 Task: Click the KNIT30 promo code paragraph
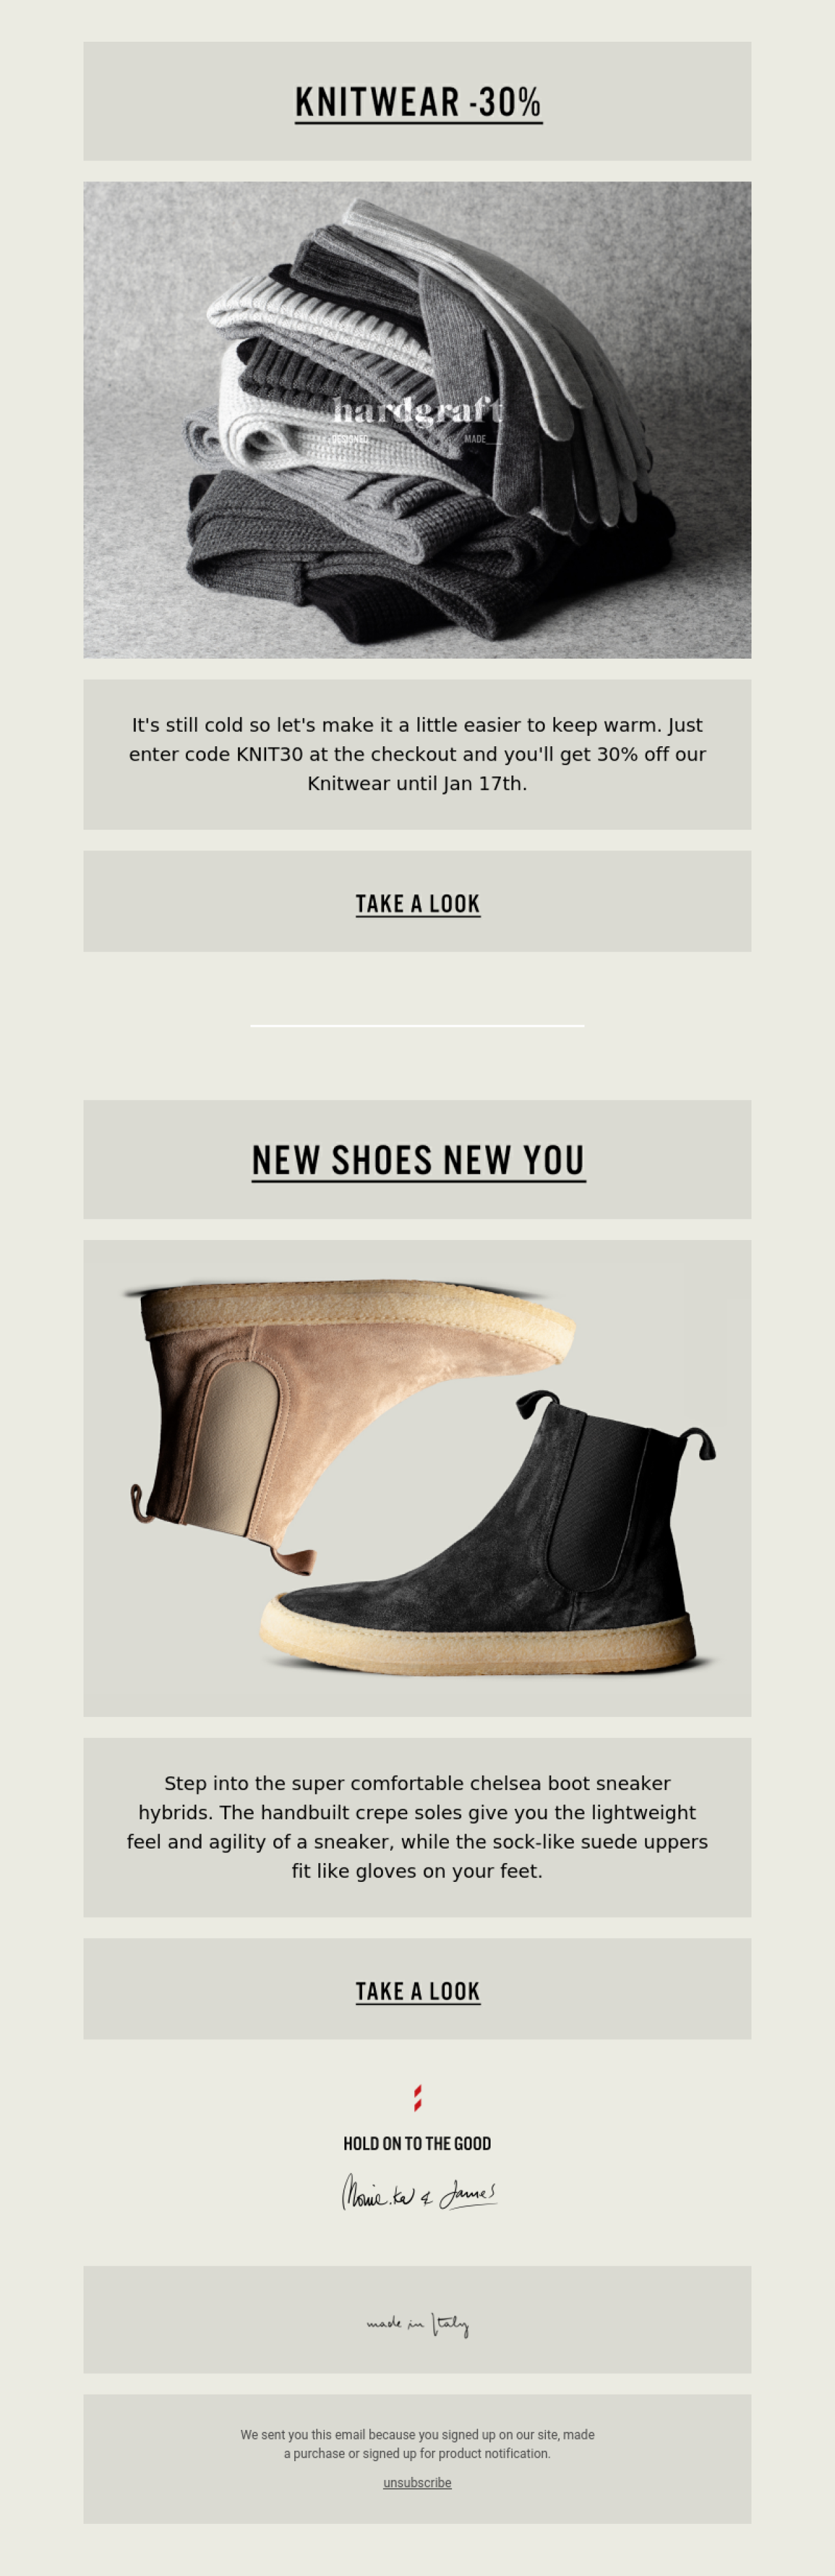pyautogui.click(x=417, y=754)
